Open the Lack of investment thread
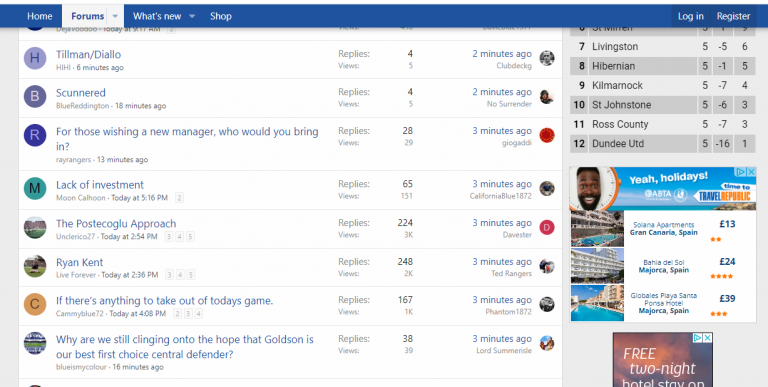 coord(100,185)
